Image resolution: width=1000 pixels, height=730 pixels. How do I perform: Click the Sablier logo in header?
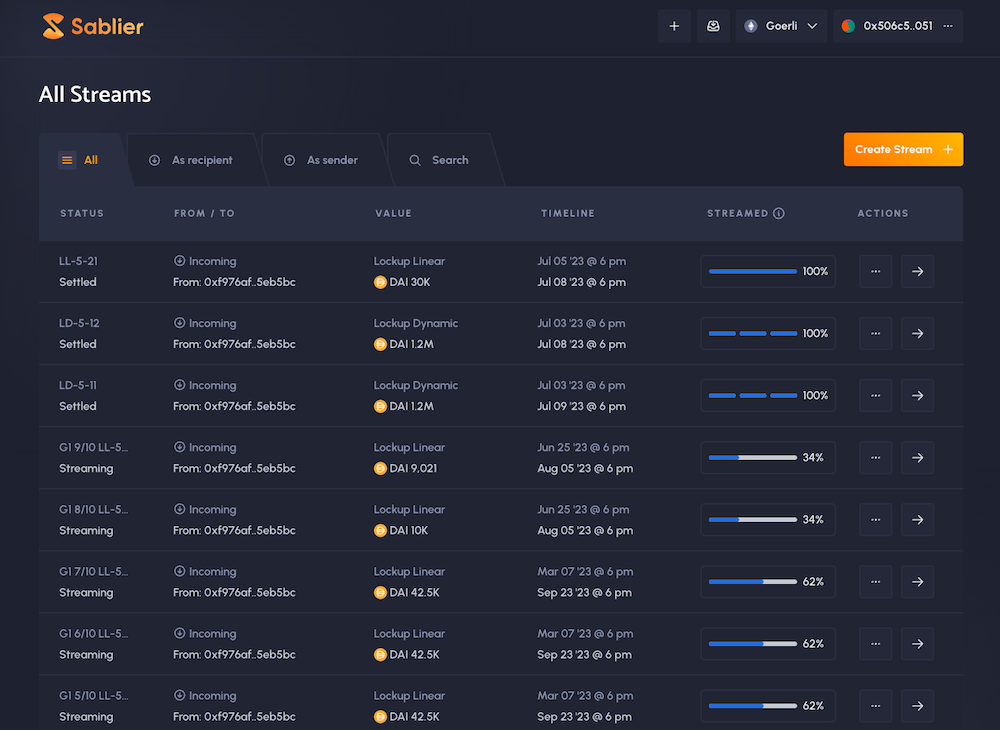tap(93, 26)
